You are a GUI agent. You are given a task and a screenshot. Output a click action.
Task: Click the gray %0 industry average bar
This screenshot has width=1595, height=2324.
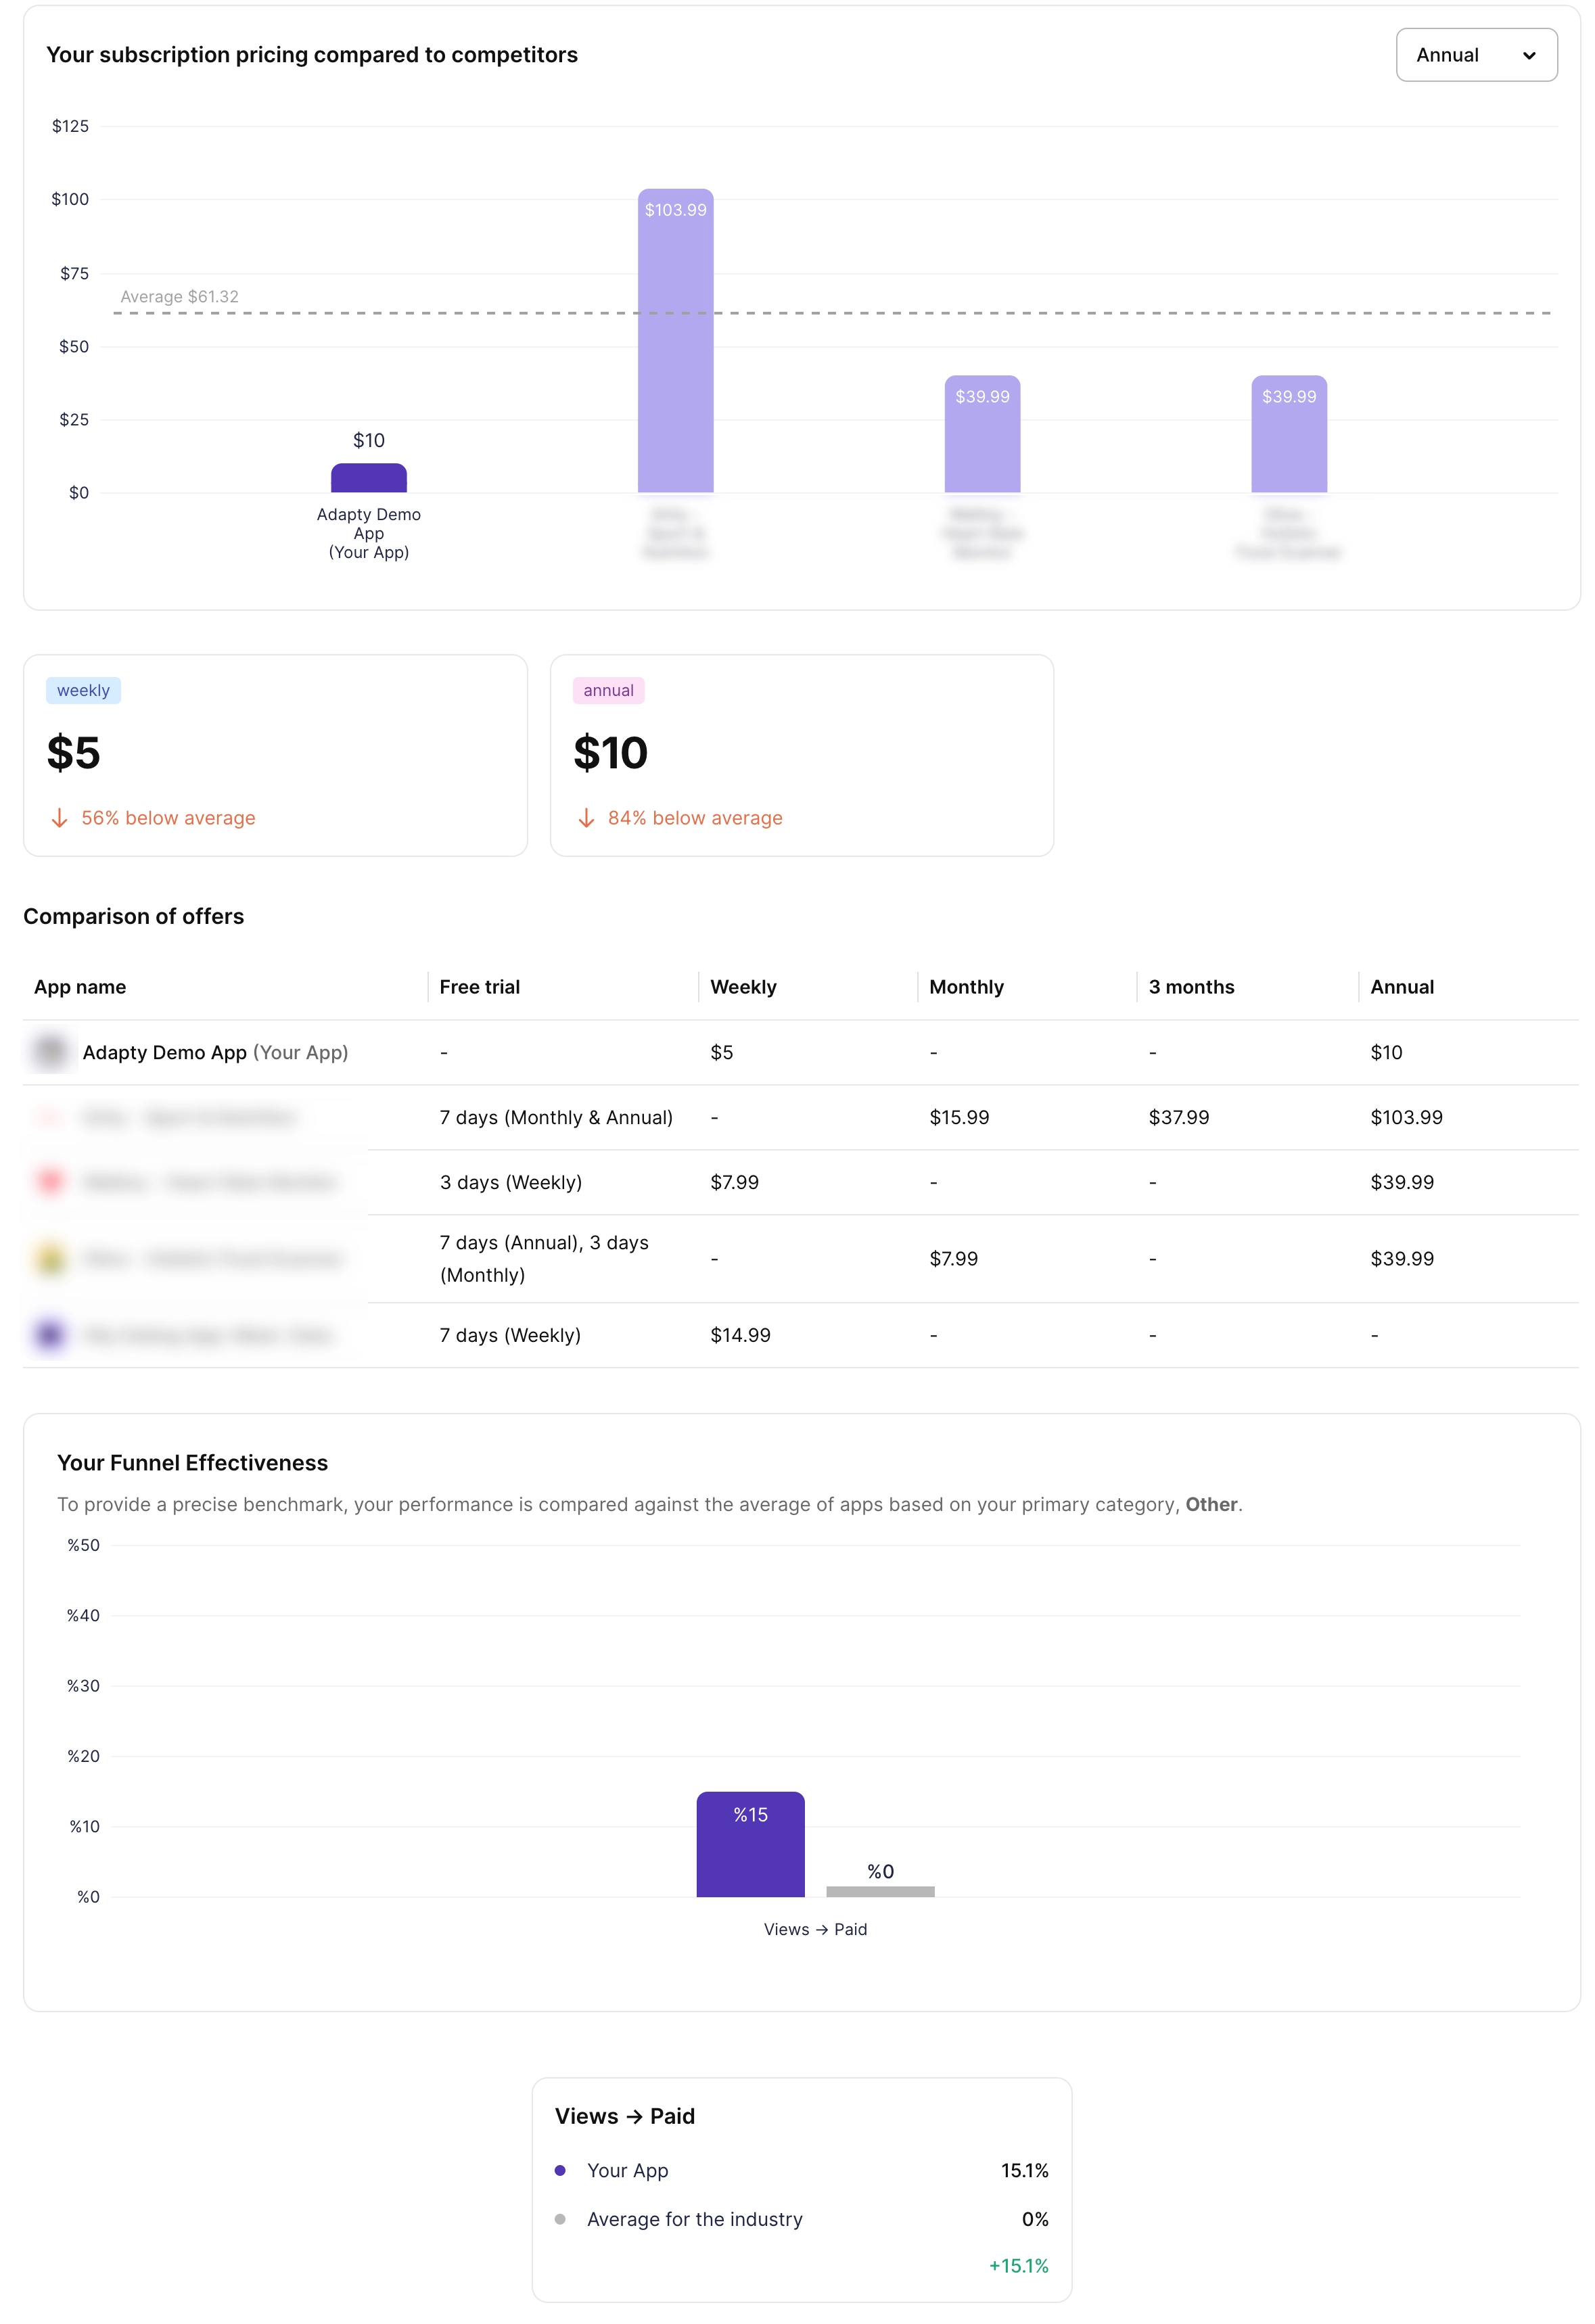(x=880, y=1891)
